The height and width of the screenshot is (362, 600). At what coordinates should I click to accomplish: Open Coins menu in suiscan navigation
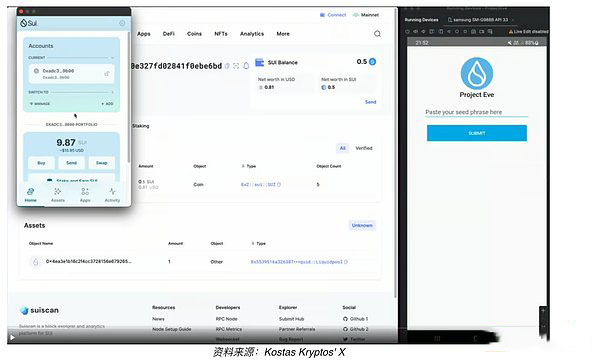(x=194, y=34)
